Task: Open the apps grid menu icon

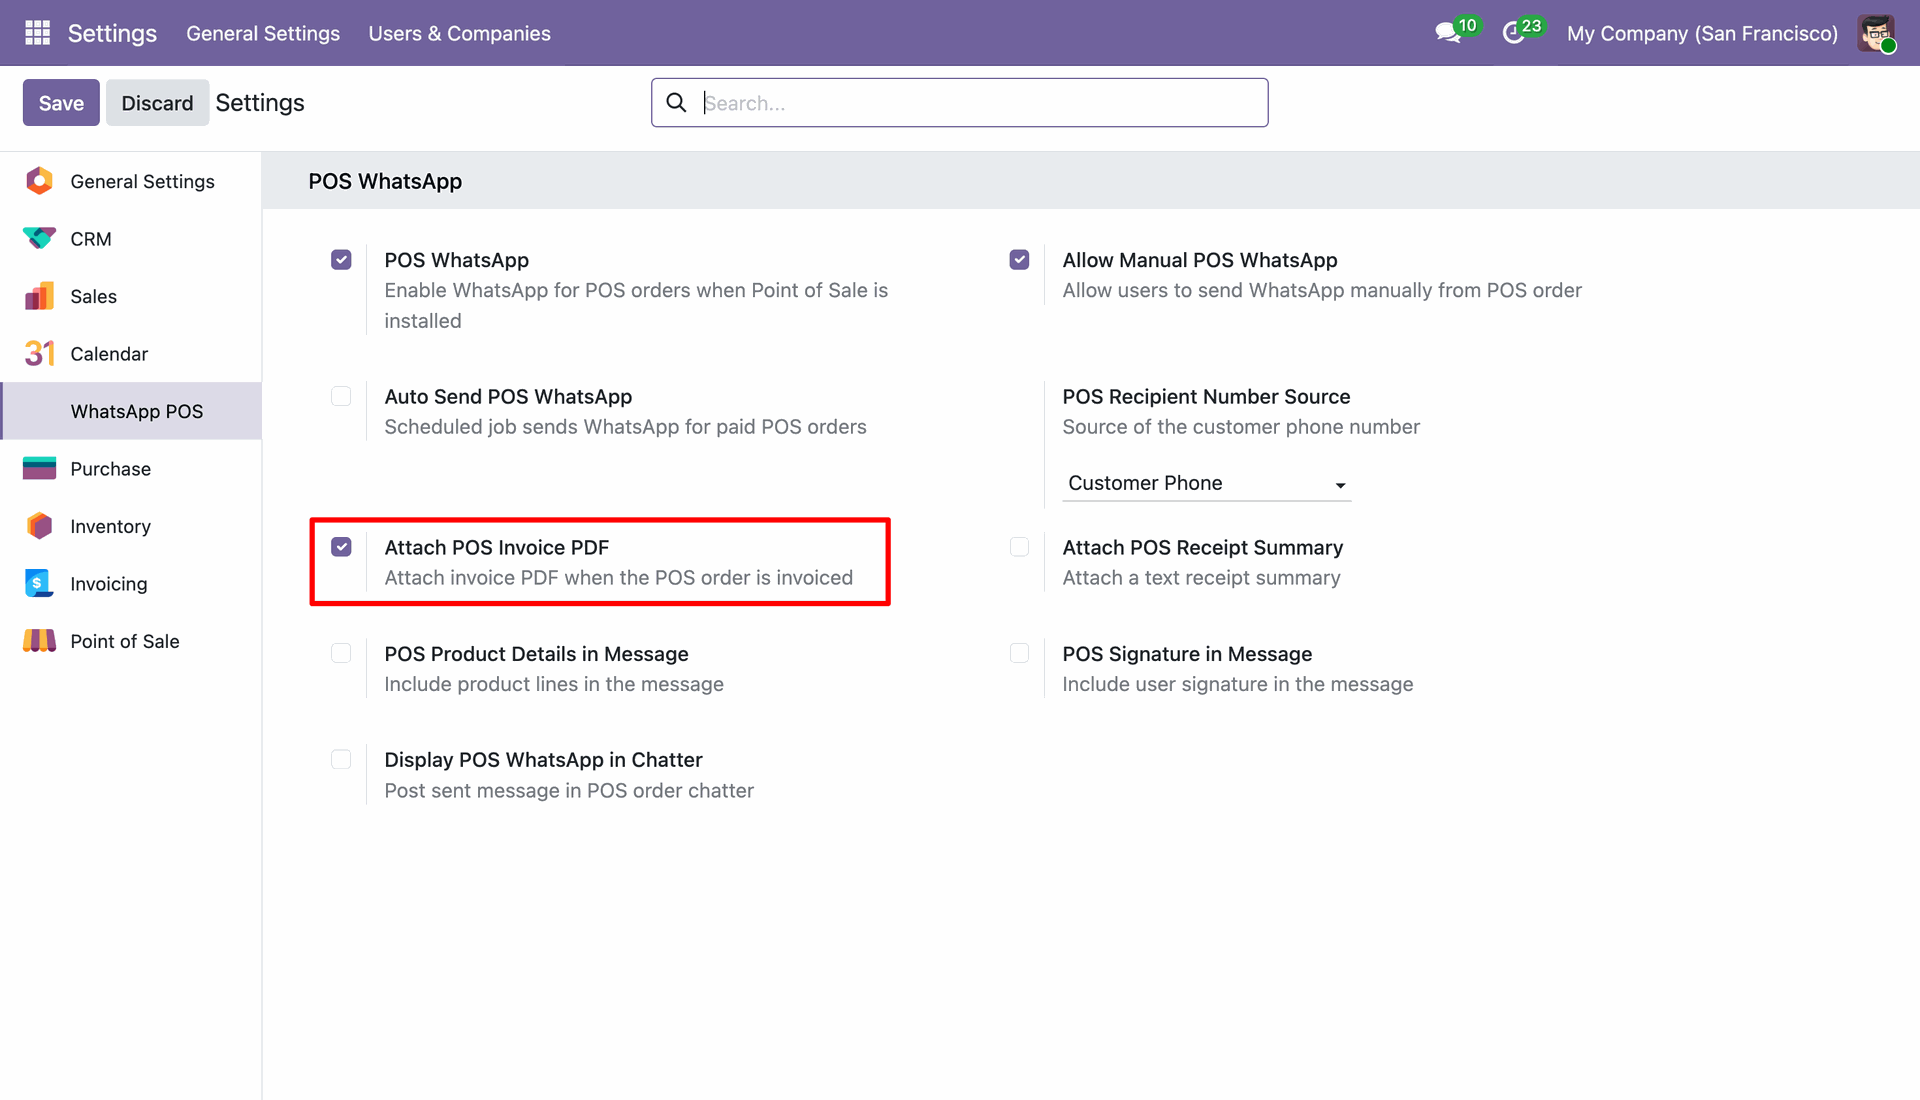Action: click(x=37, y=33)
